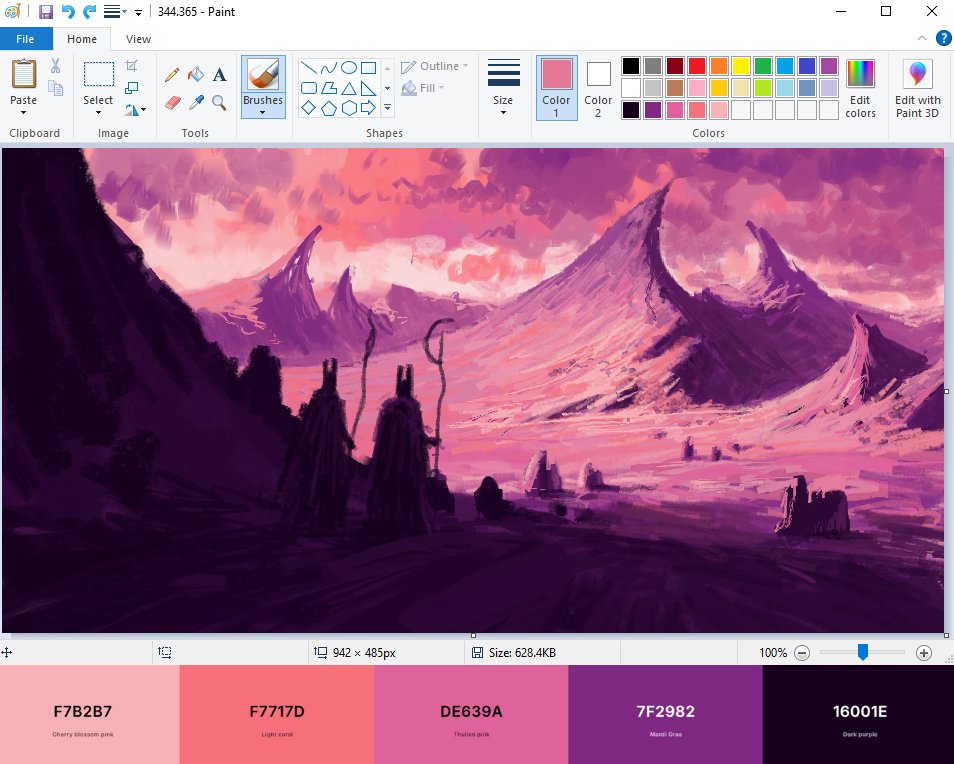Toggle the Brushes tool on
The image size is (954, 764).
coord(263,74)
